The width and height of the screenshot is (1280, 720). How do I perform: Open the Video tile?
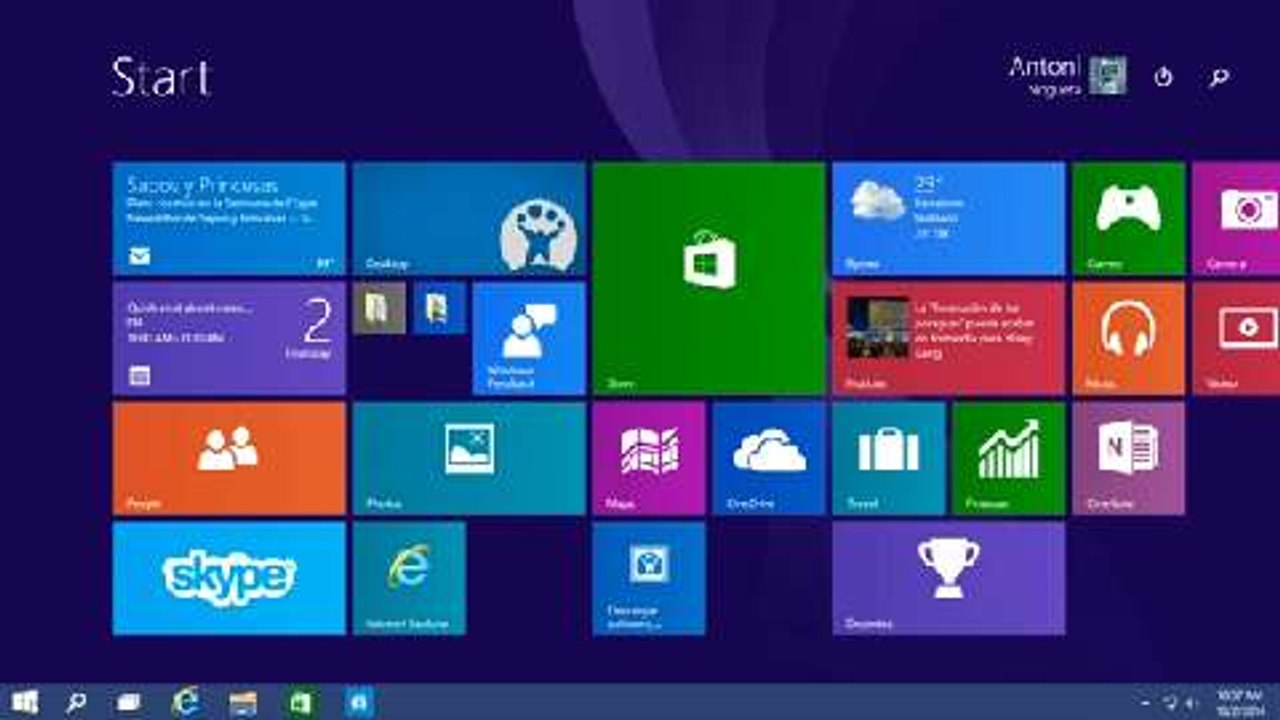(x=1237, y=339)
